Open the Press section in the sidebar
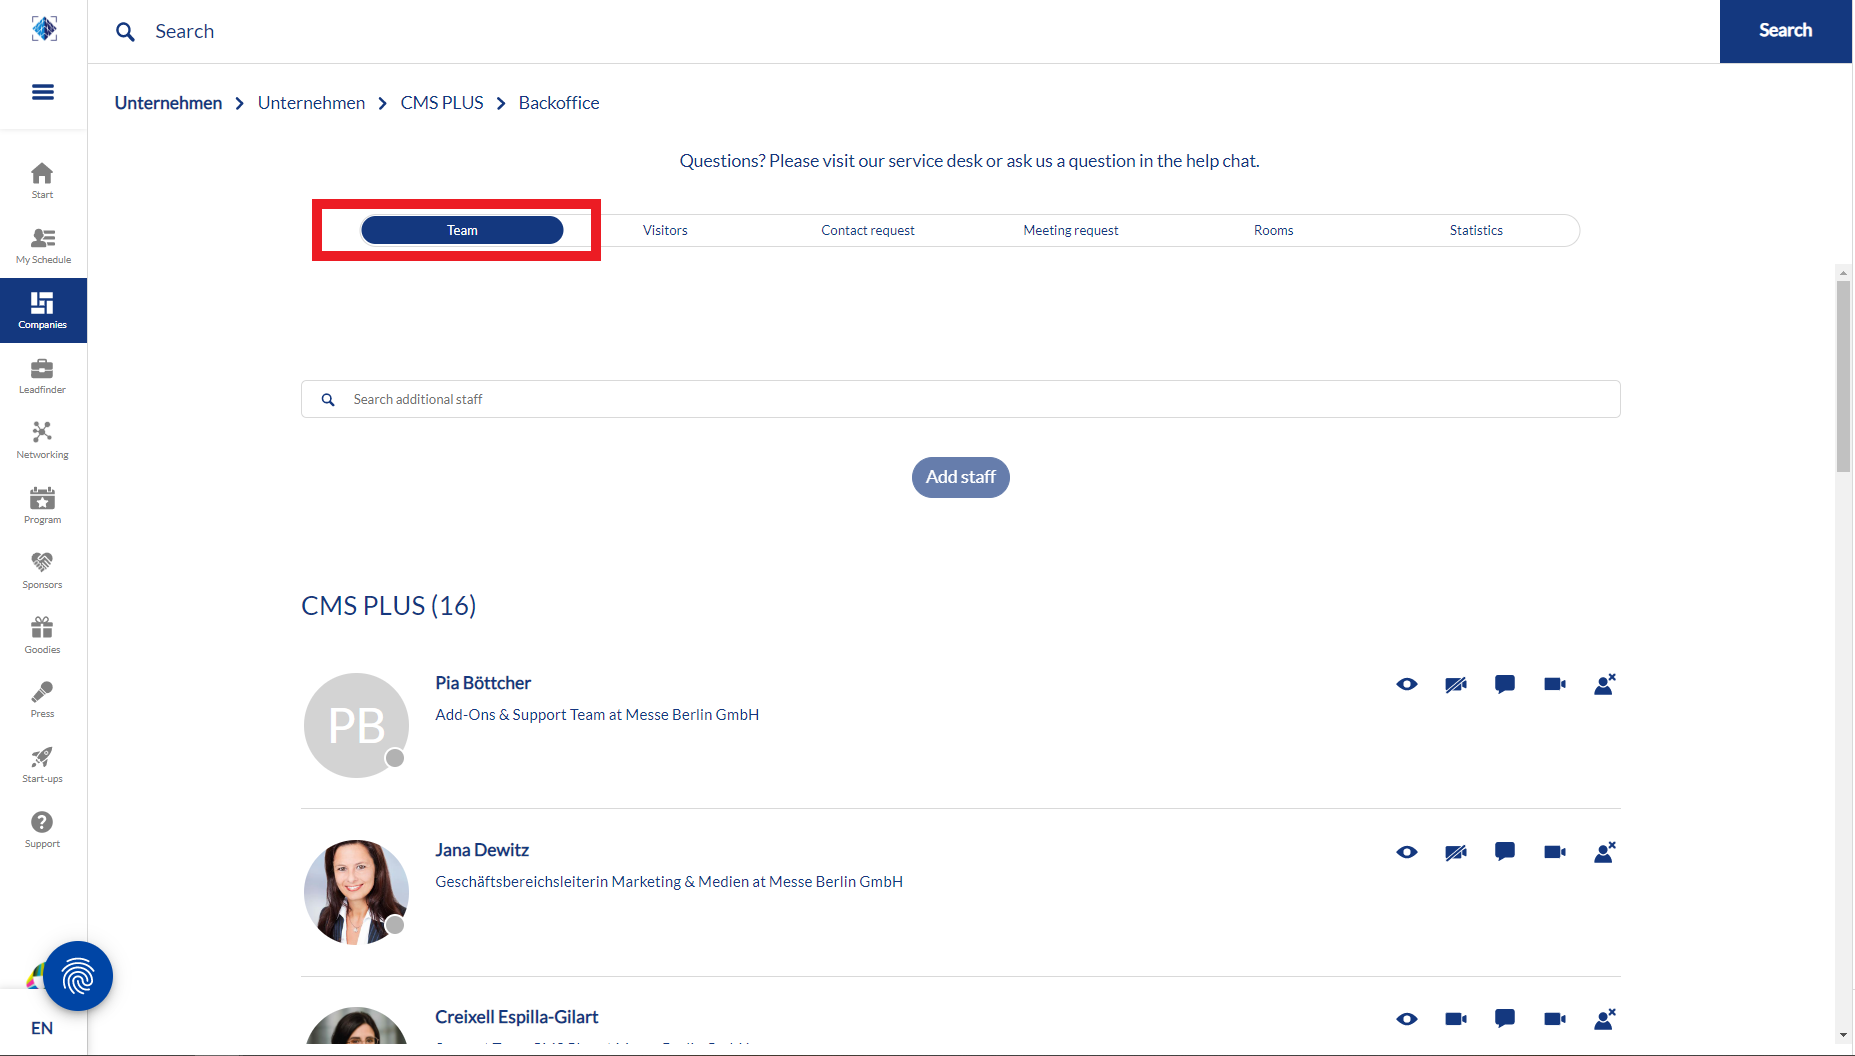 coord(42,700)
